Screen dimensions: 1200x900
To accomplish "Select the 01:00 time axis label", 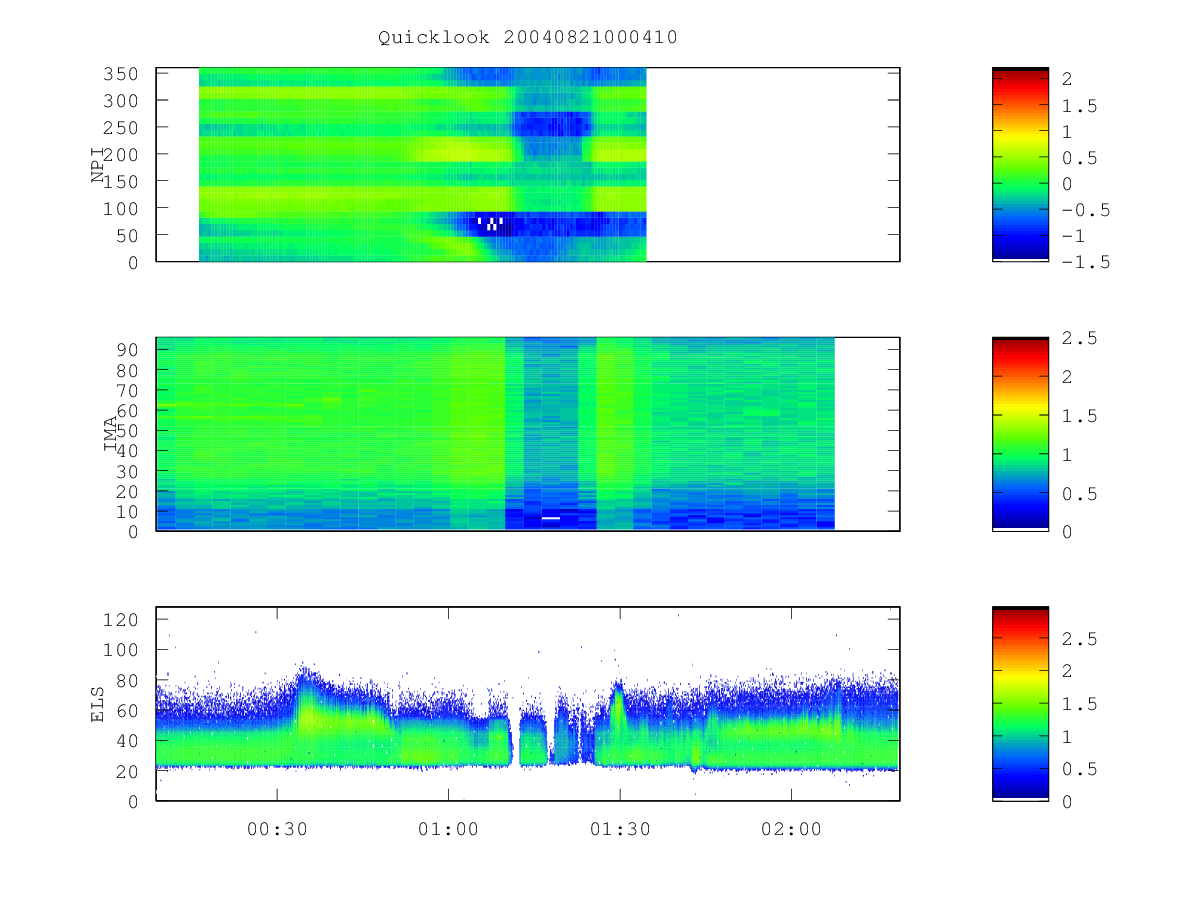I will tap(449, 829).
